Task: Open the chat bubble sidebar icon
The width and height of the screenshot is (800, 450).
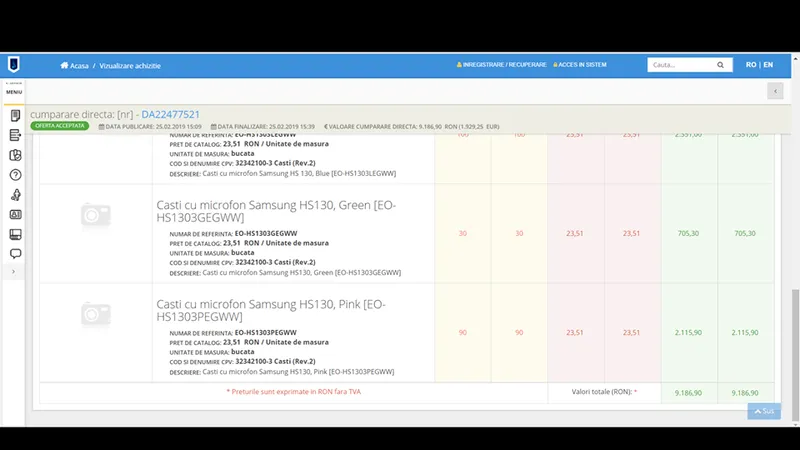Action: (x=15, y=254)
